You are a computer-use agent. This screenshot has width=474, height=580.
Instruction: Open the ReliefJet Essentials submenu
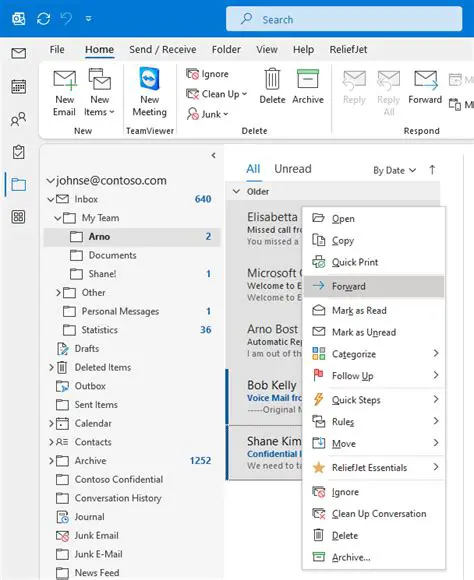click(374, 468)
